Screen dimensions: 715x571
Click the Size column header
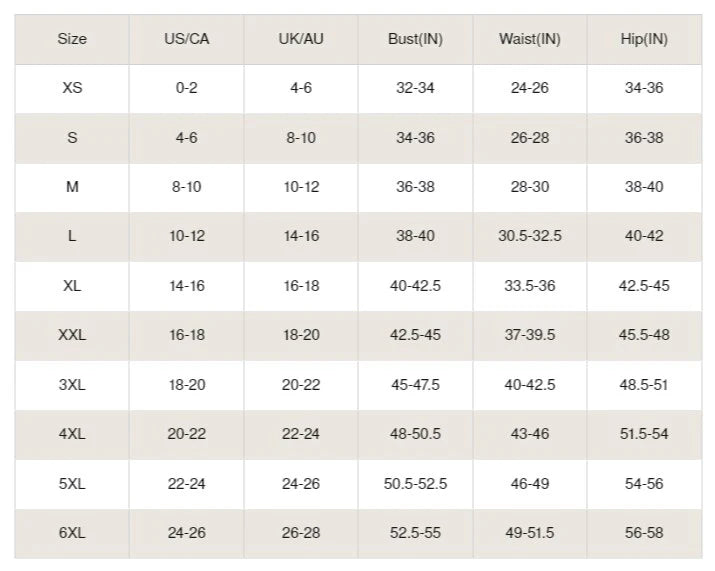pos(72,39)
